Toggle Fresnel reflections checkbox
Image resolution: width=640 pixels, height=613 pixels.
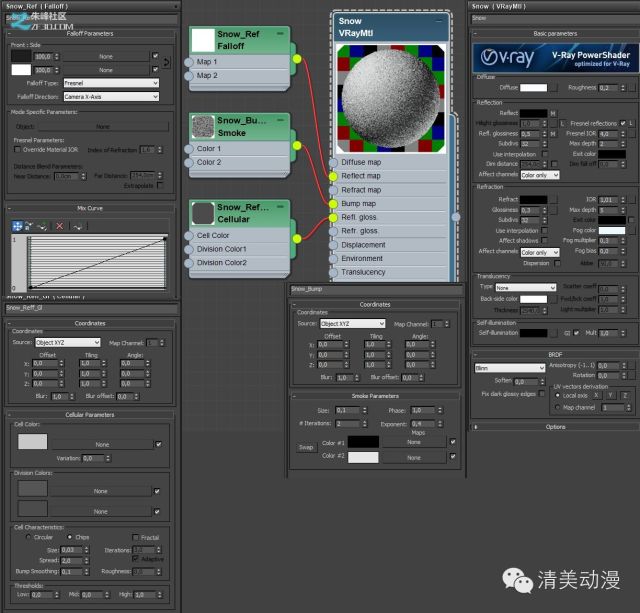click(x=623, y=123)
